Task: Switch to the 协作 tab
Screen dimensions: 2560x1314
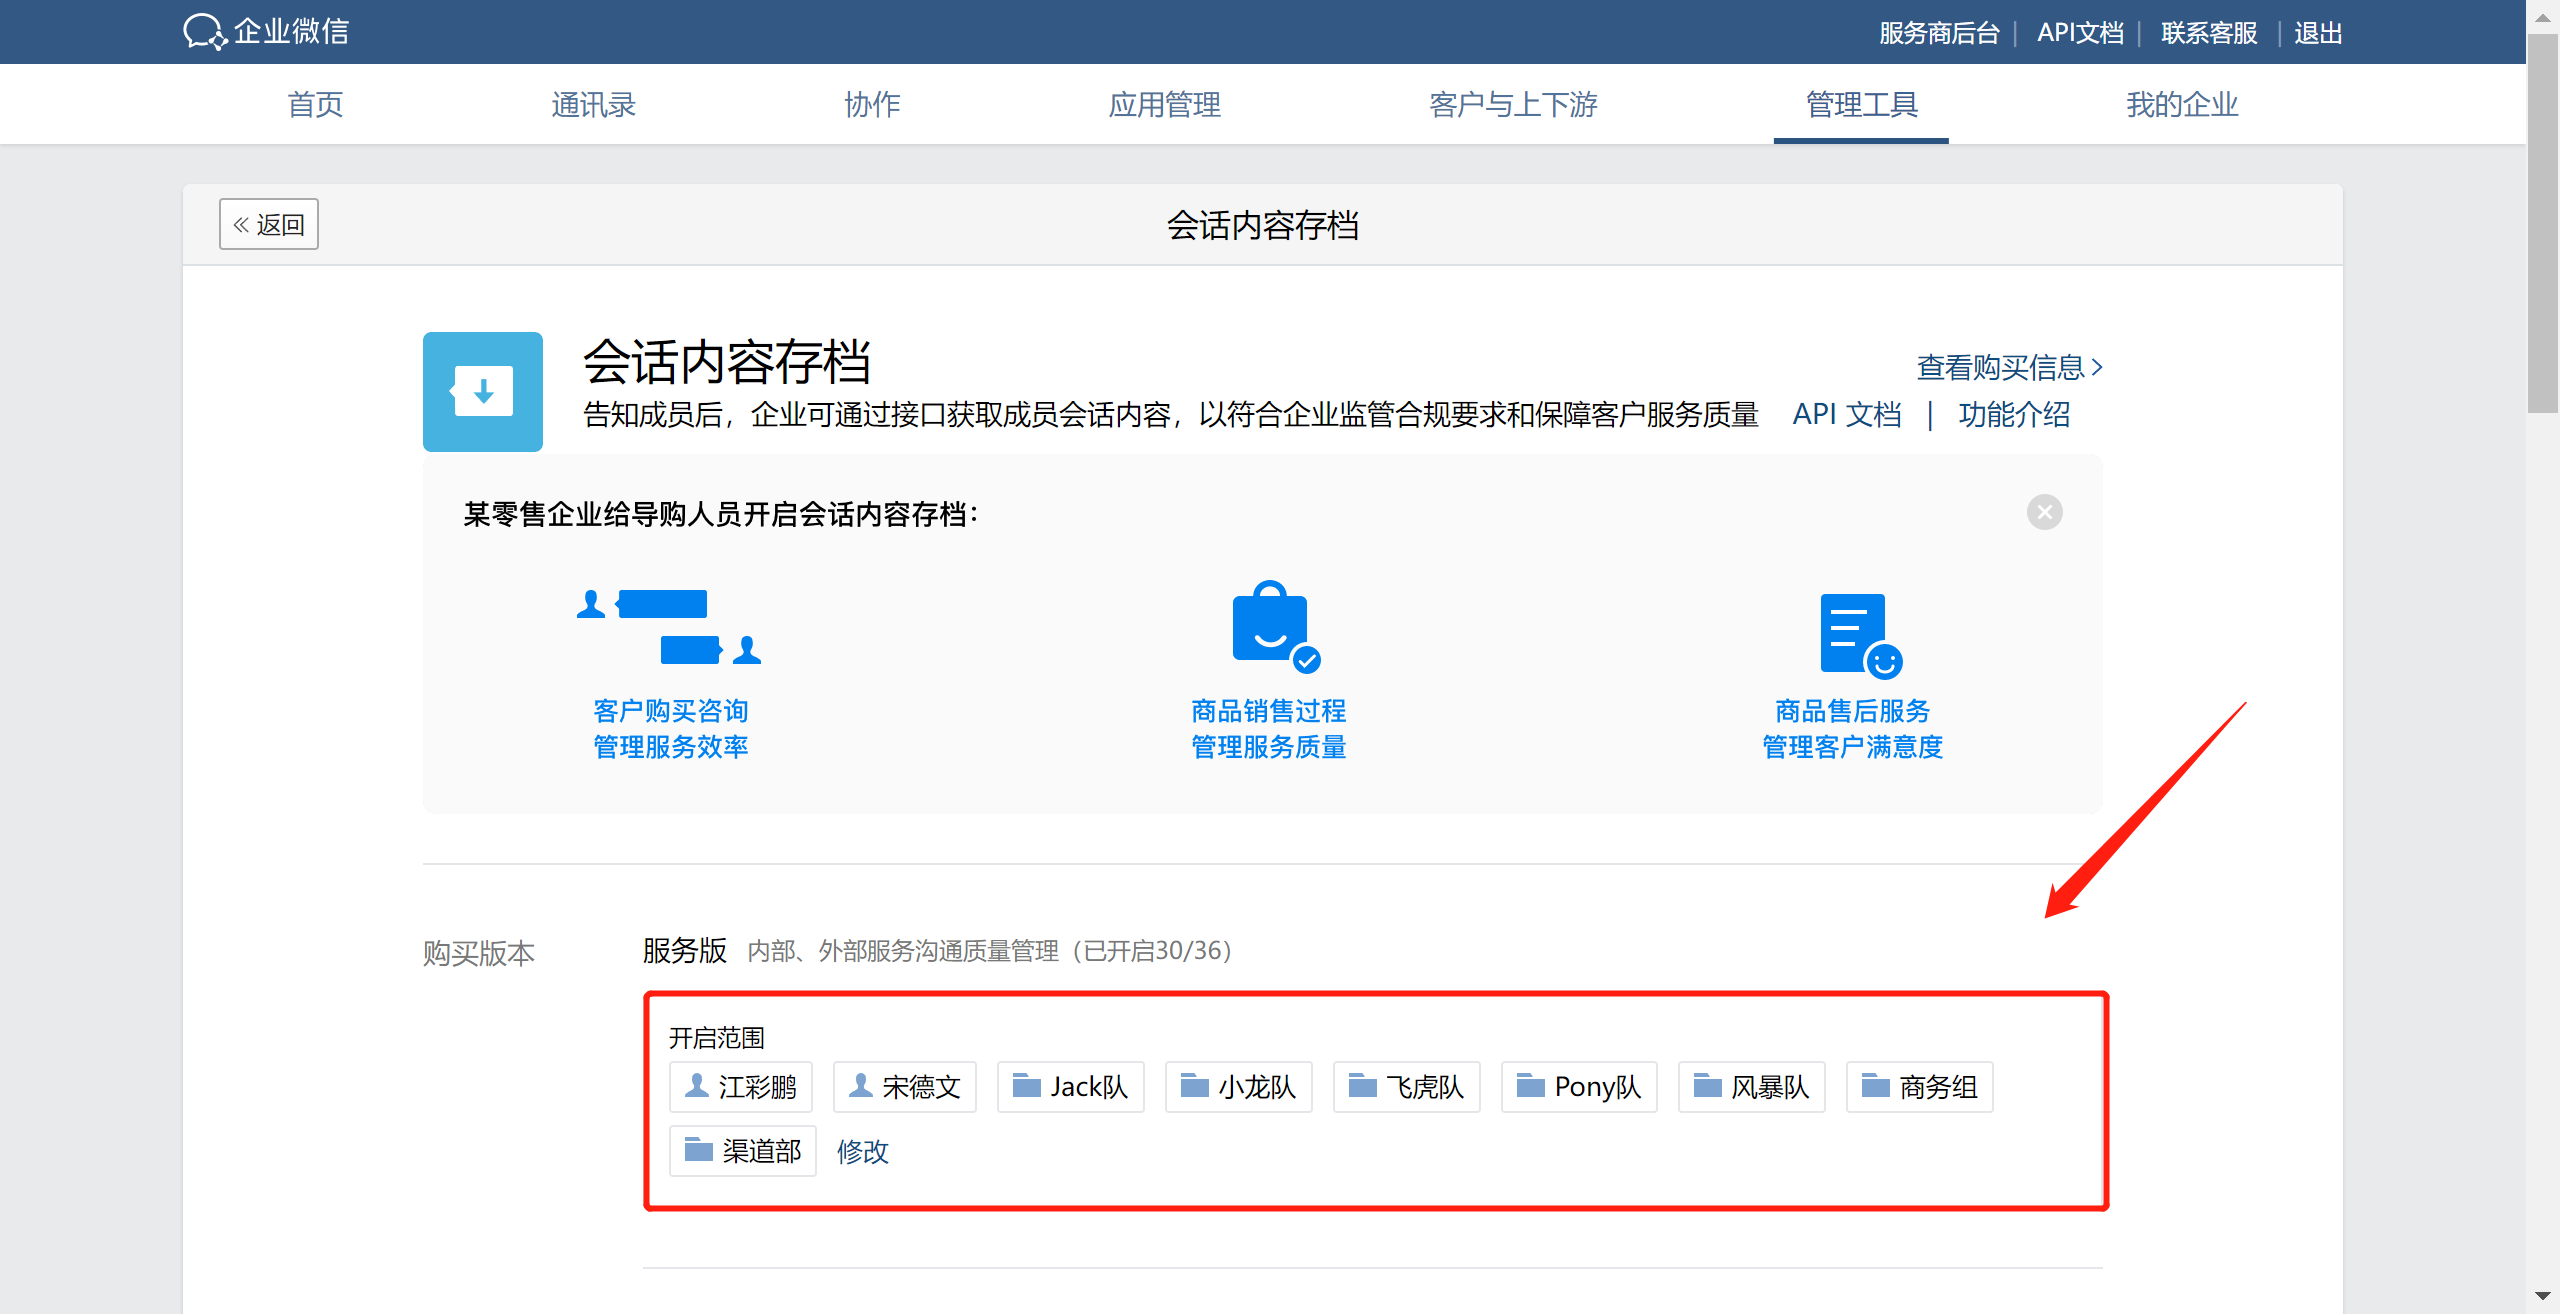Action: point(872,104)
